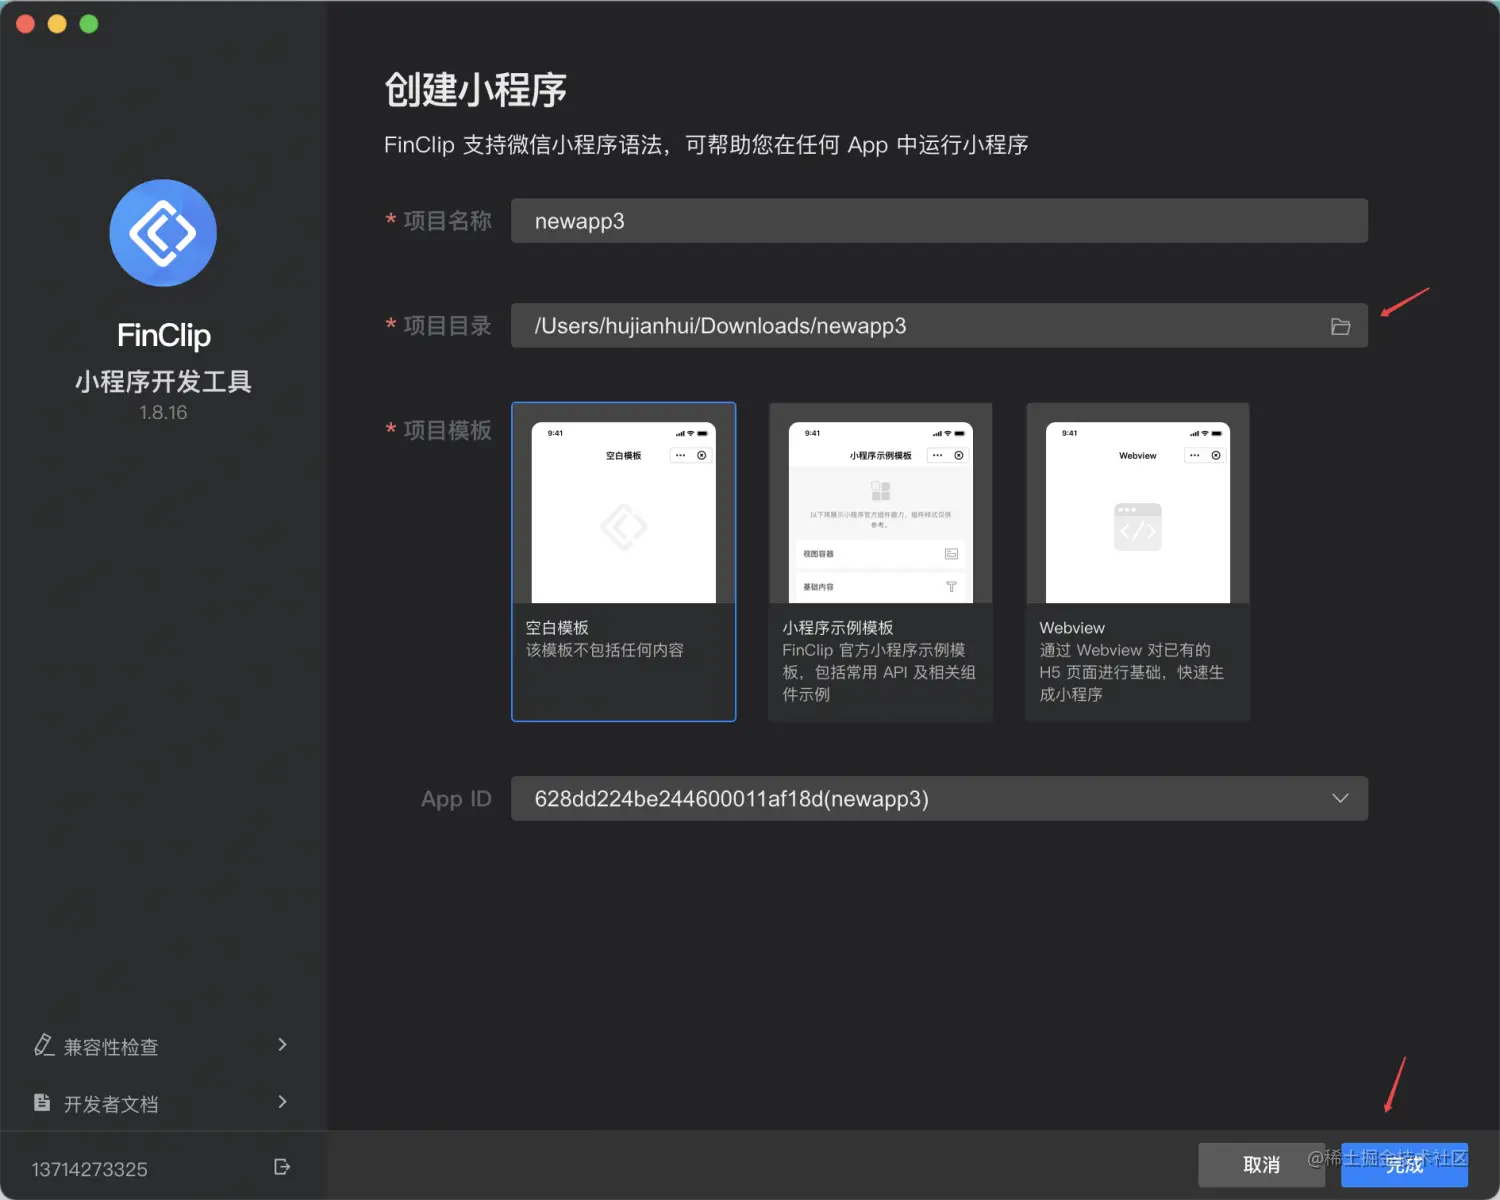This screenshot has height=1200, width=1500.
Task: Click the blue 完成 finish button
Action: 1404,1165
